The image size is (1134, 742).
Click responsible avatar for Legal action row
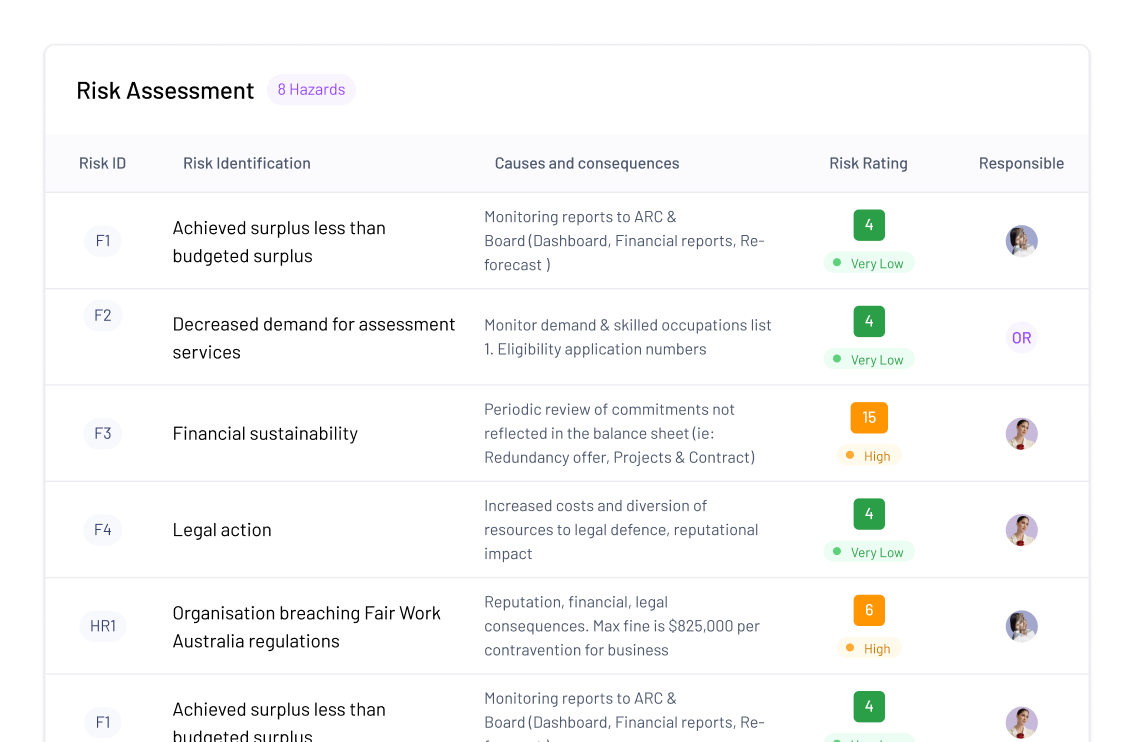[1021, 530]
